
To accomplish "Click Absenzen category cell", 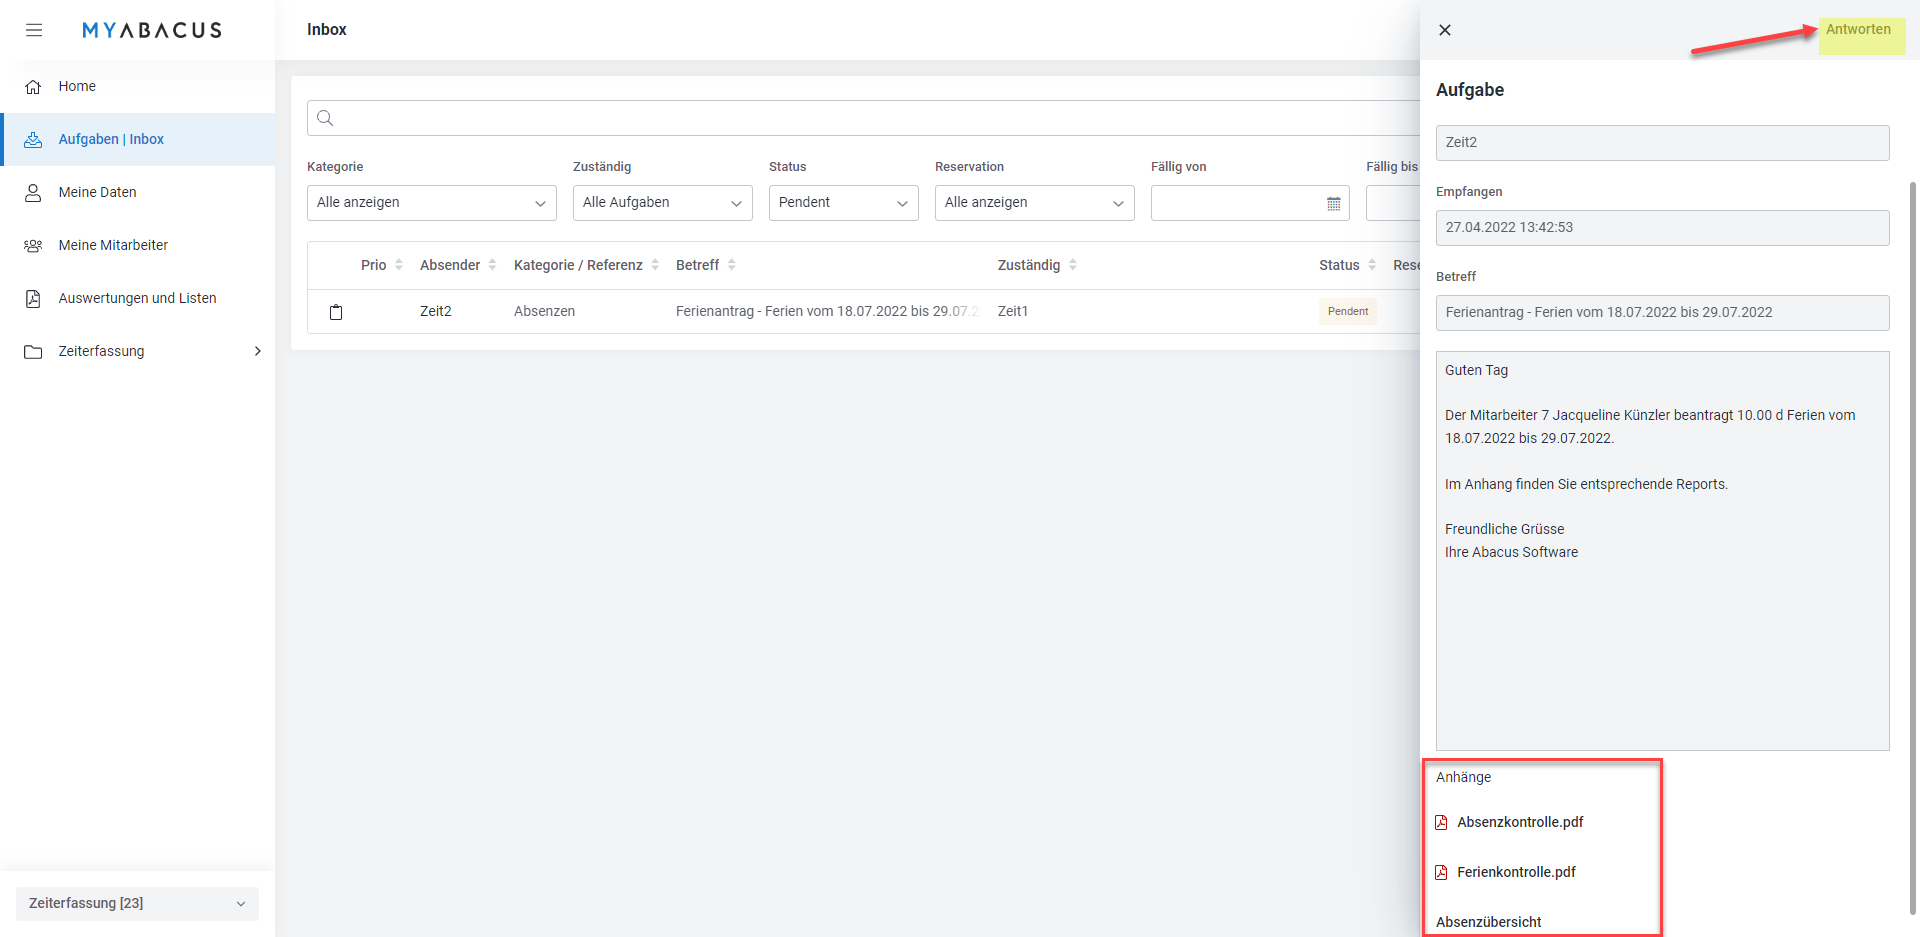I will coord(544,311).
